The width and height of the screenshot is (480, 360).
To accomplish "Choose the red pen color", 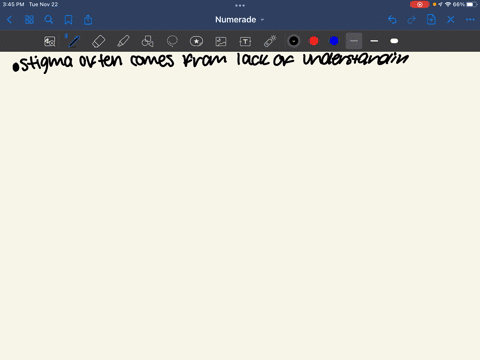I will tap(314, 41).
